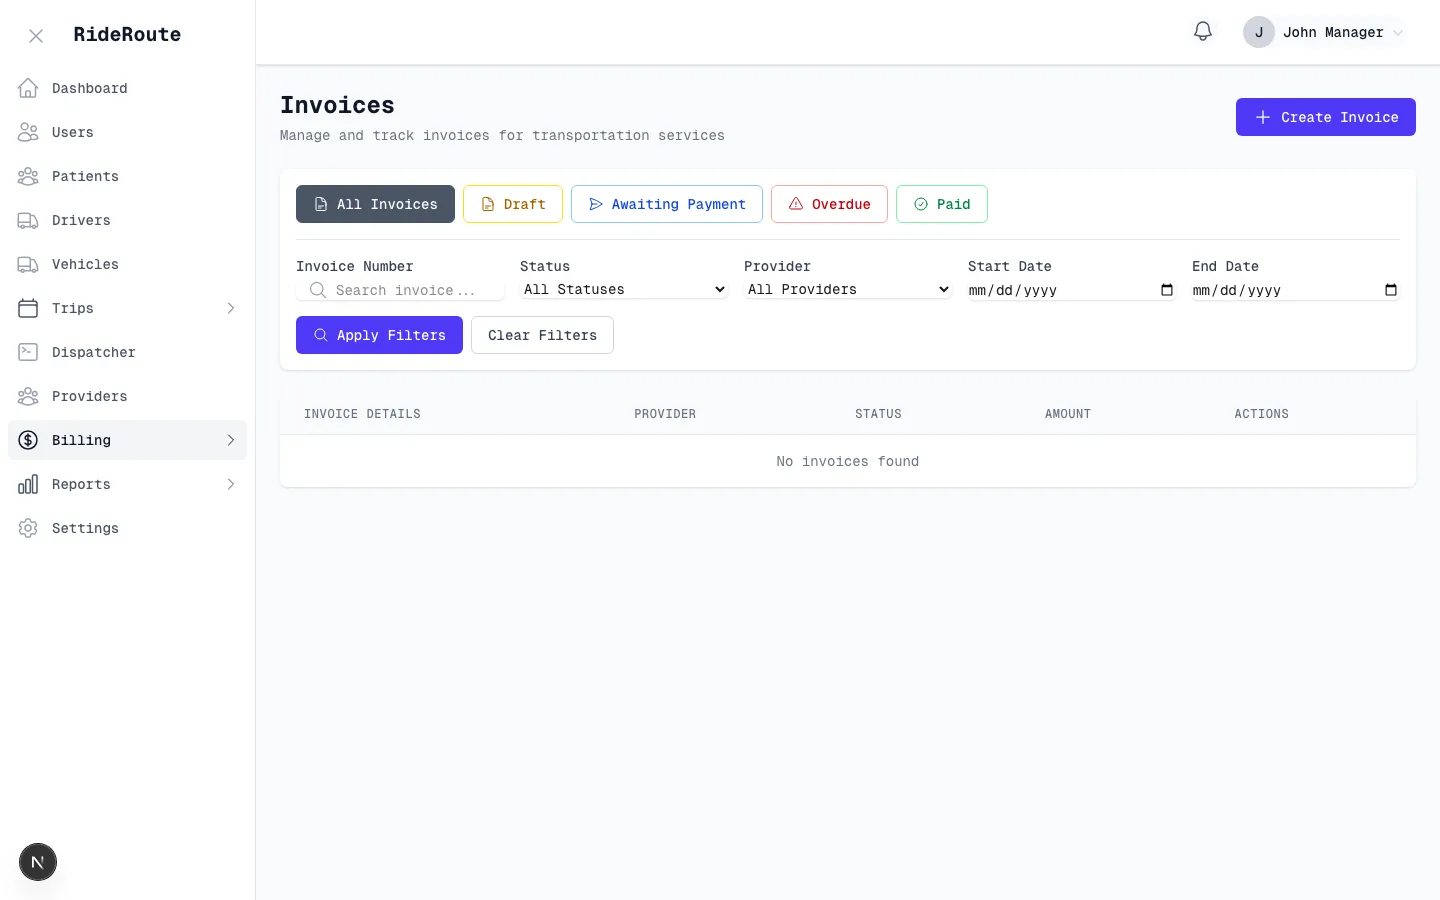The width and height of the screenshot is (1440, 900).
Task: Click the warning triangle on Overdue
Action: [x=796, y=204]
